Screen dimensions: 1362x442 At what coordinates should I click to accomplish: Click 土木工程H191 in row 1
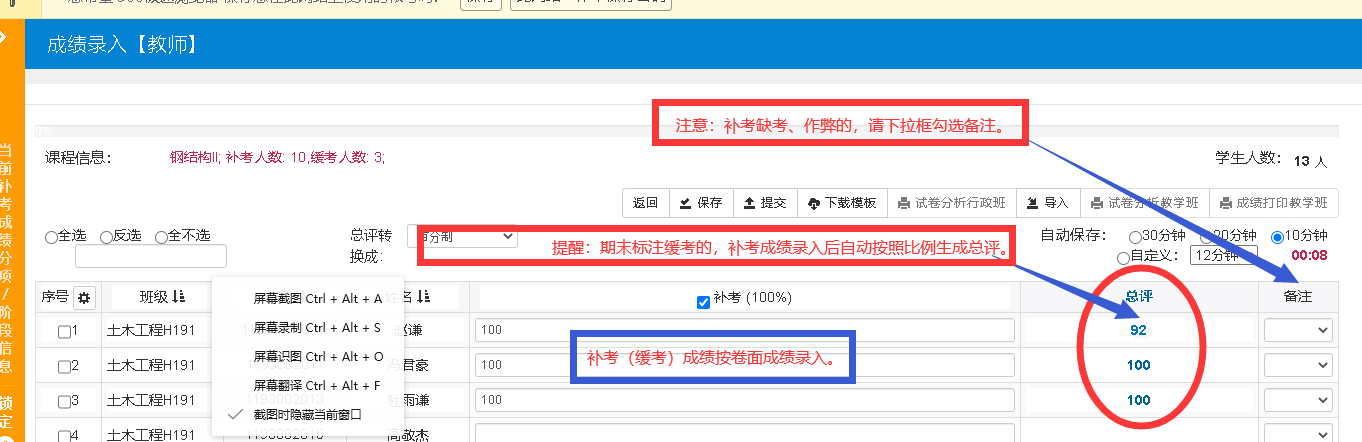click(x=152, y=331)
